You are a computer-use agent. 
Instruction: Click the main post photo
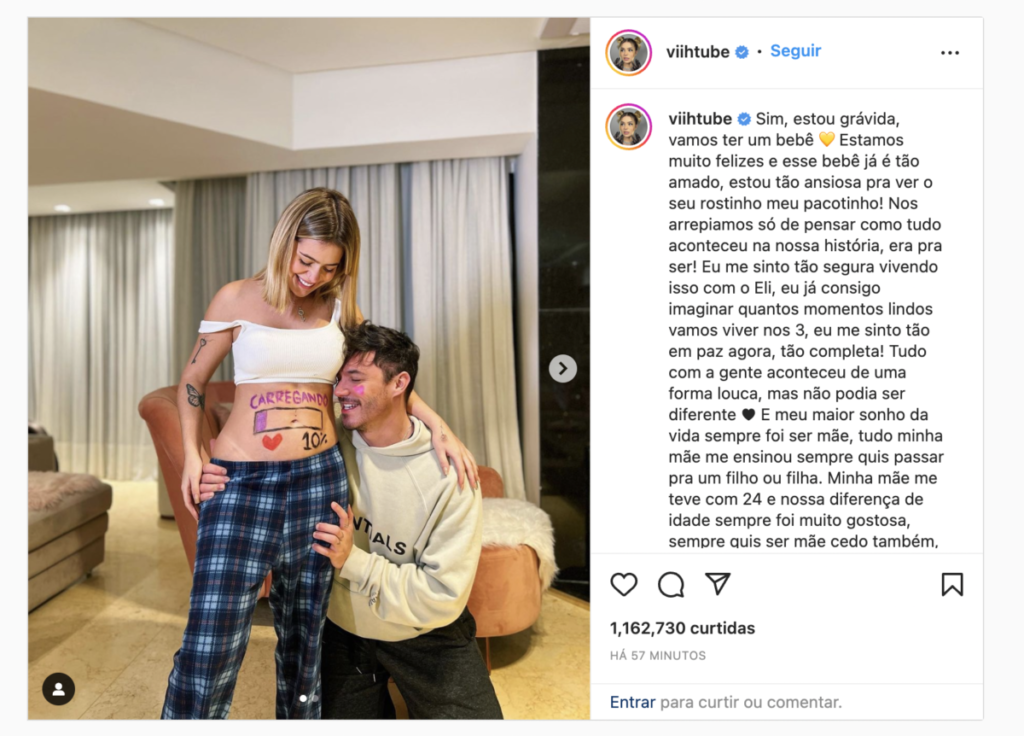click(309, 368)
